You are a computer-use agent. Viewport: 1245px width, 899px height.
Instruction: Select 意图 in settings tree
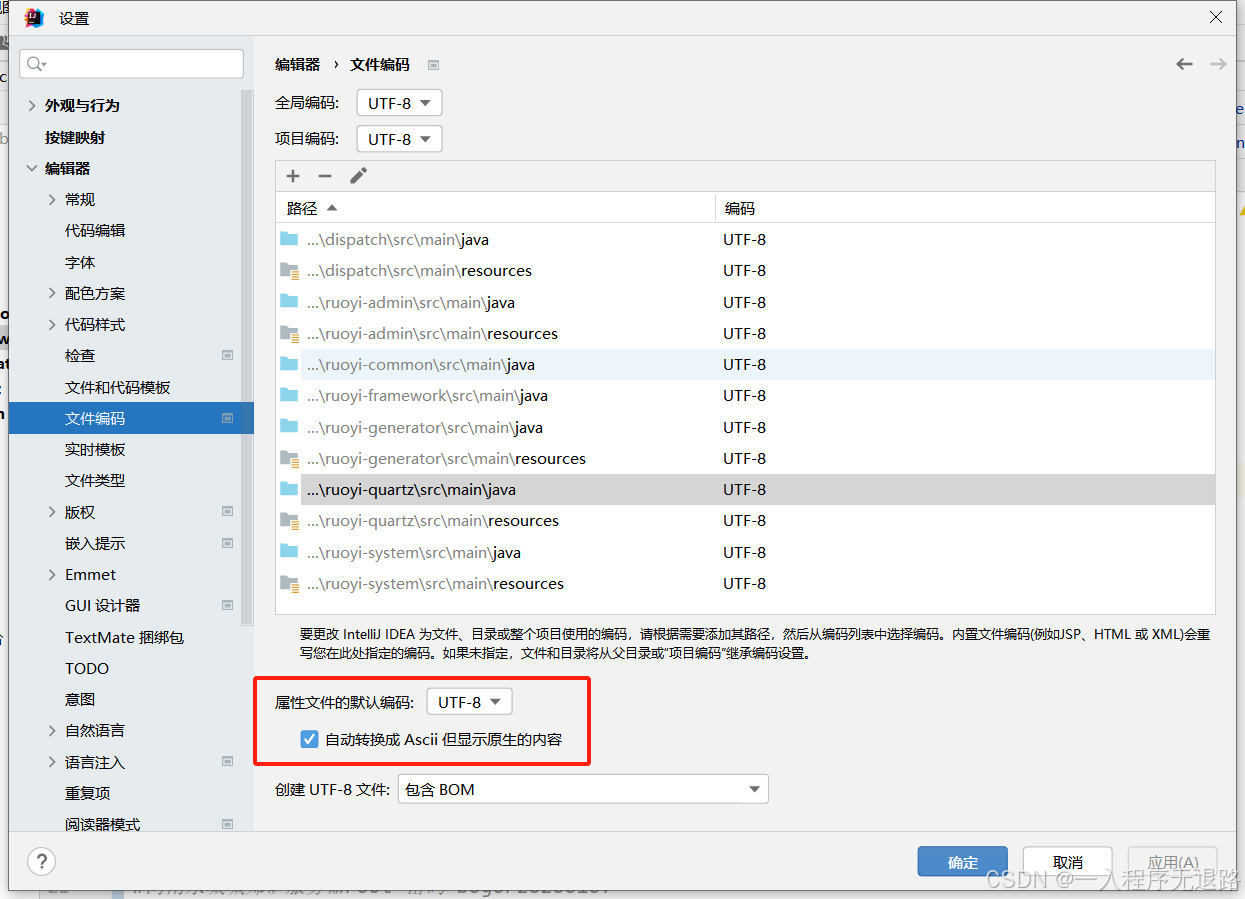point(80,699)
